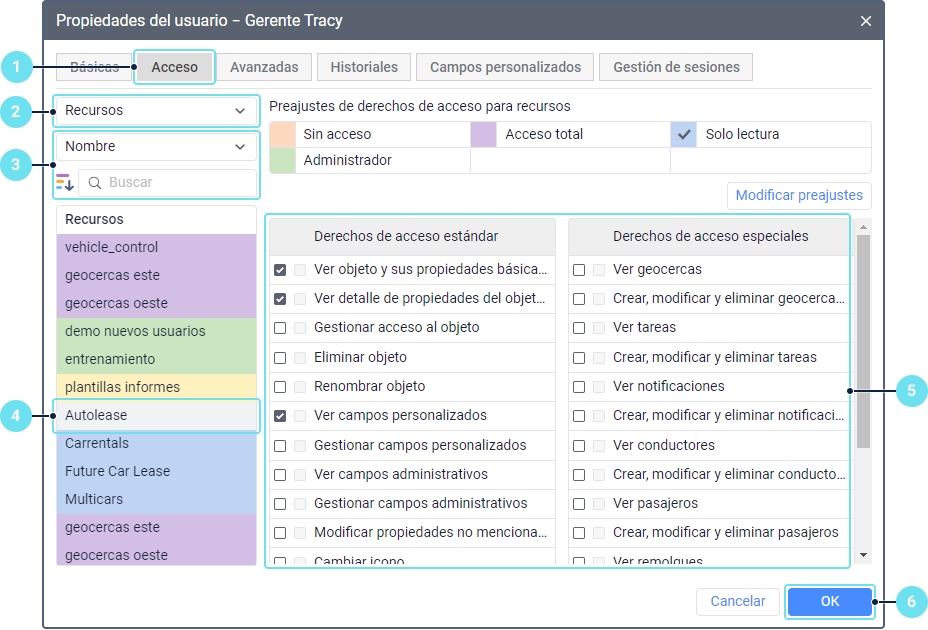Check Crear, modificar y eliminar tareas
The height and width of the screenshot is (630, 928).
coord(579,358)
